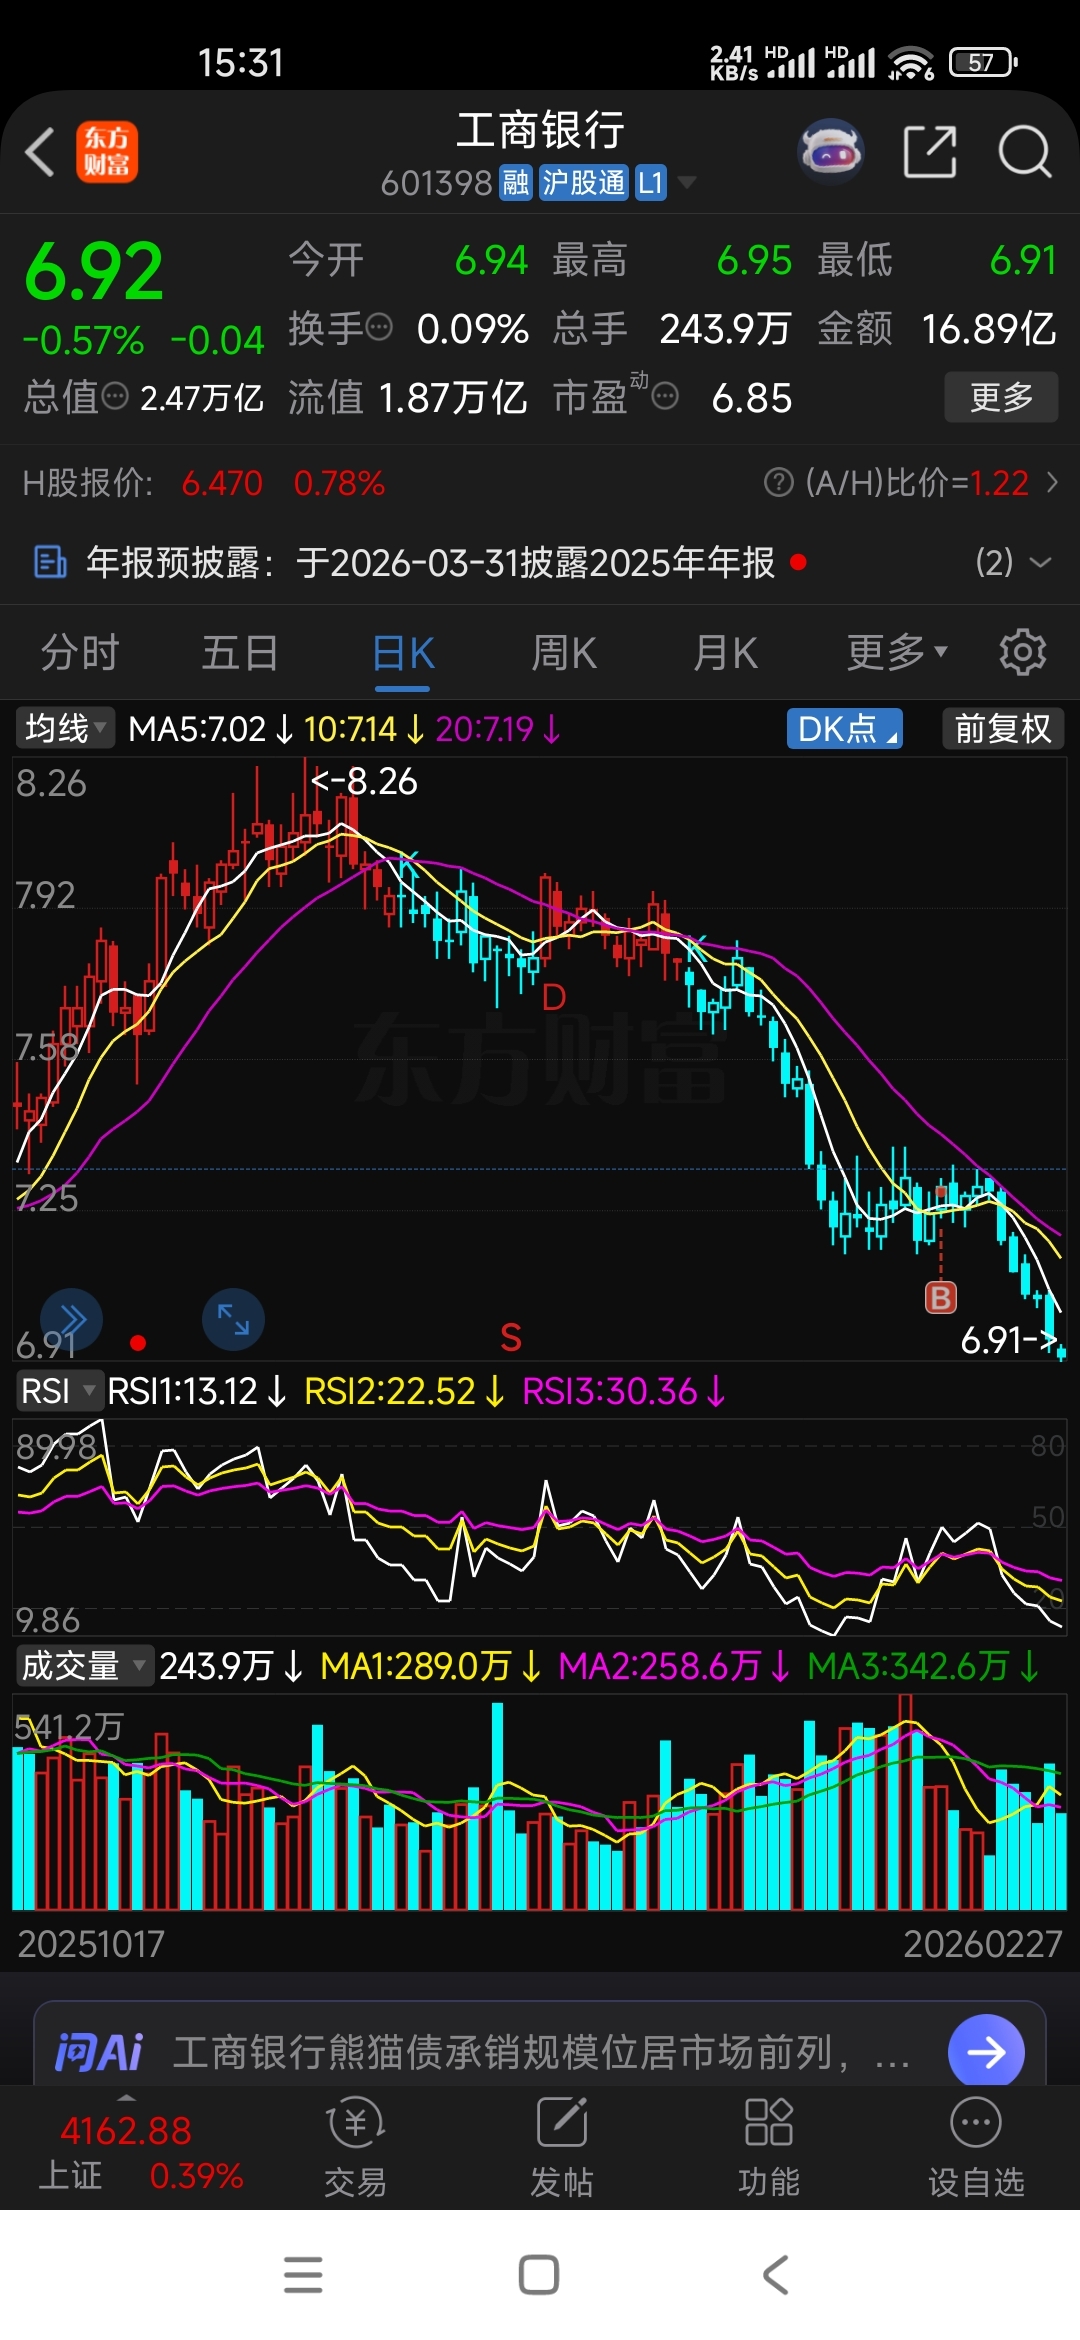This screenshot has height=2340, width=1080.
Task: Open the A/H 比价 help question icon
Action: (x=778, y=483)
